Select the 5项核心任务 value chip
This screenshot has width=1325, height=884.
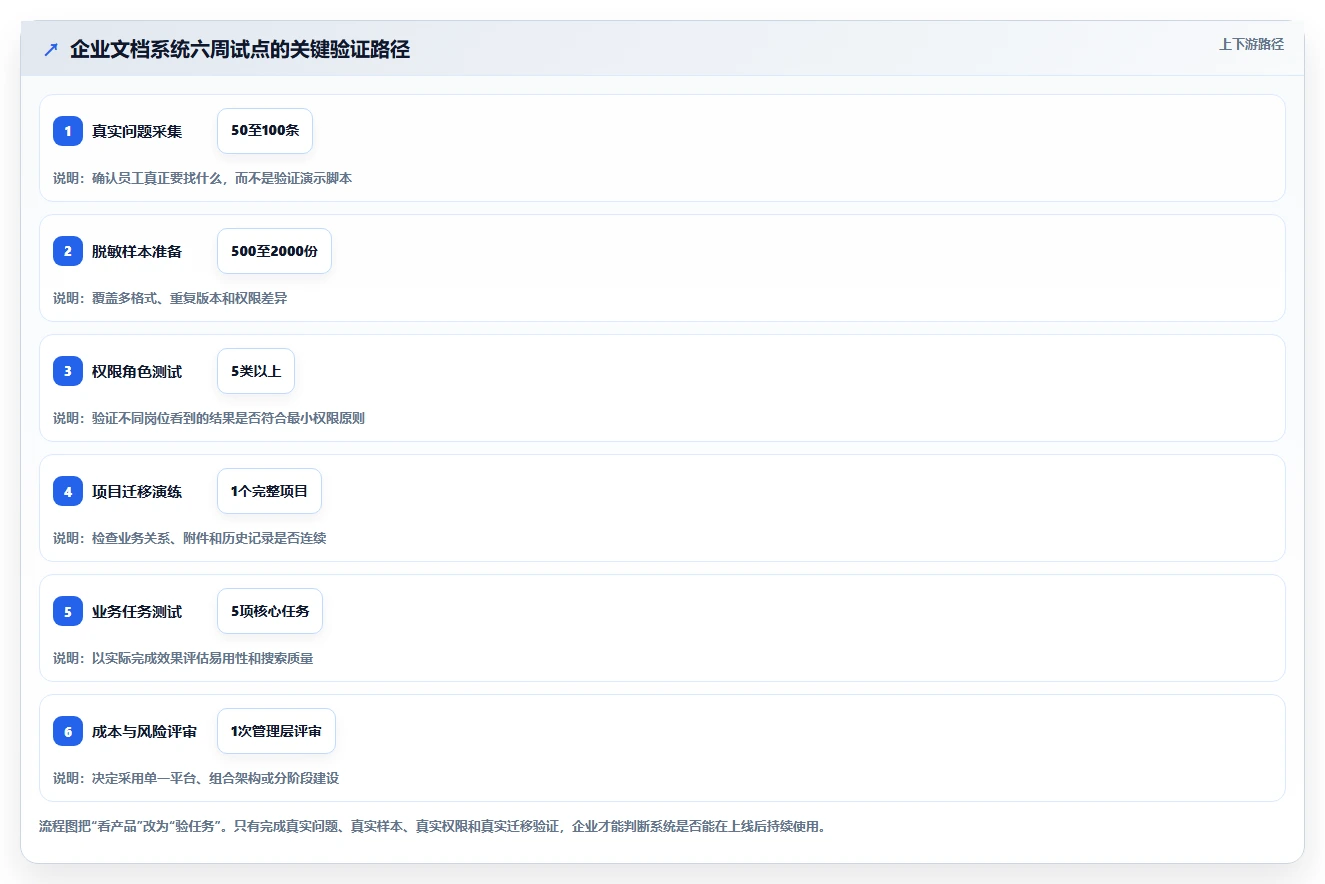[x=270, y=611]
